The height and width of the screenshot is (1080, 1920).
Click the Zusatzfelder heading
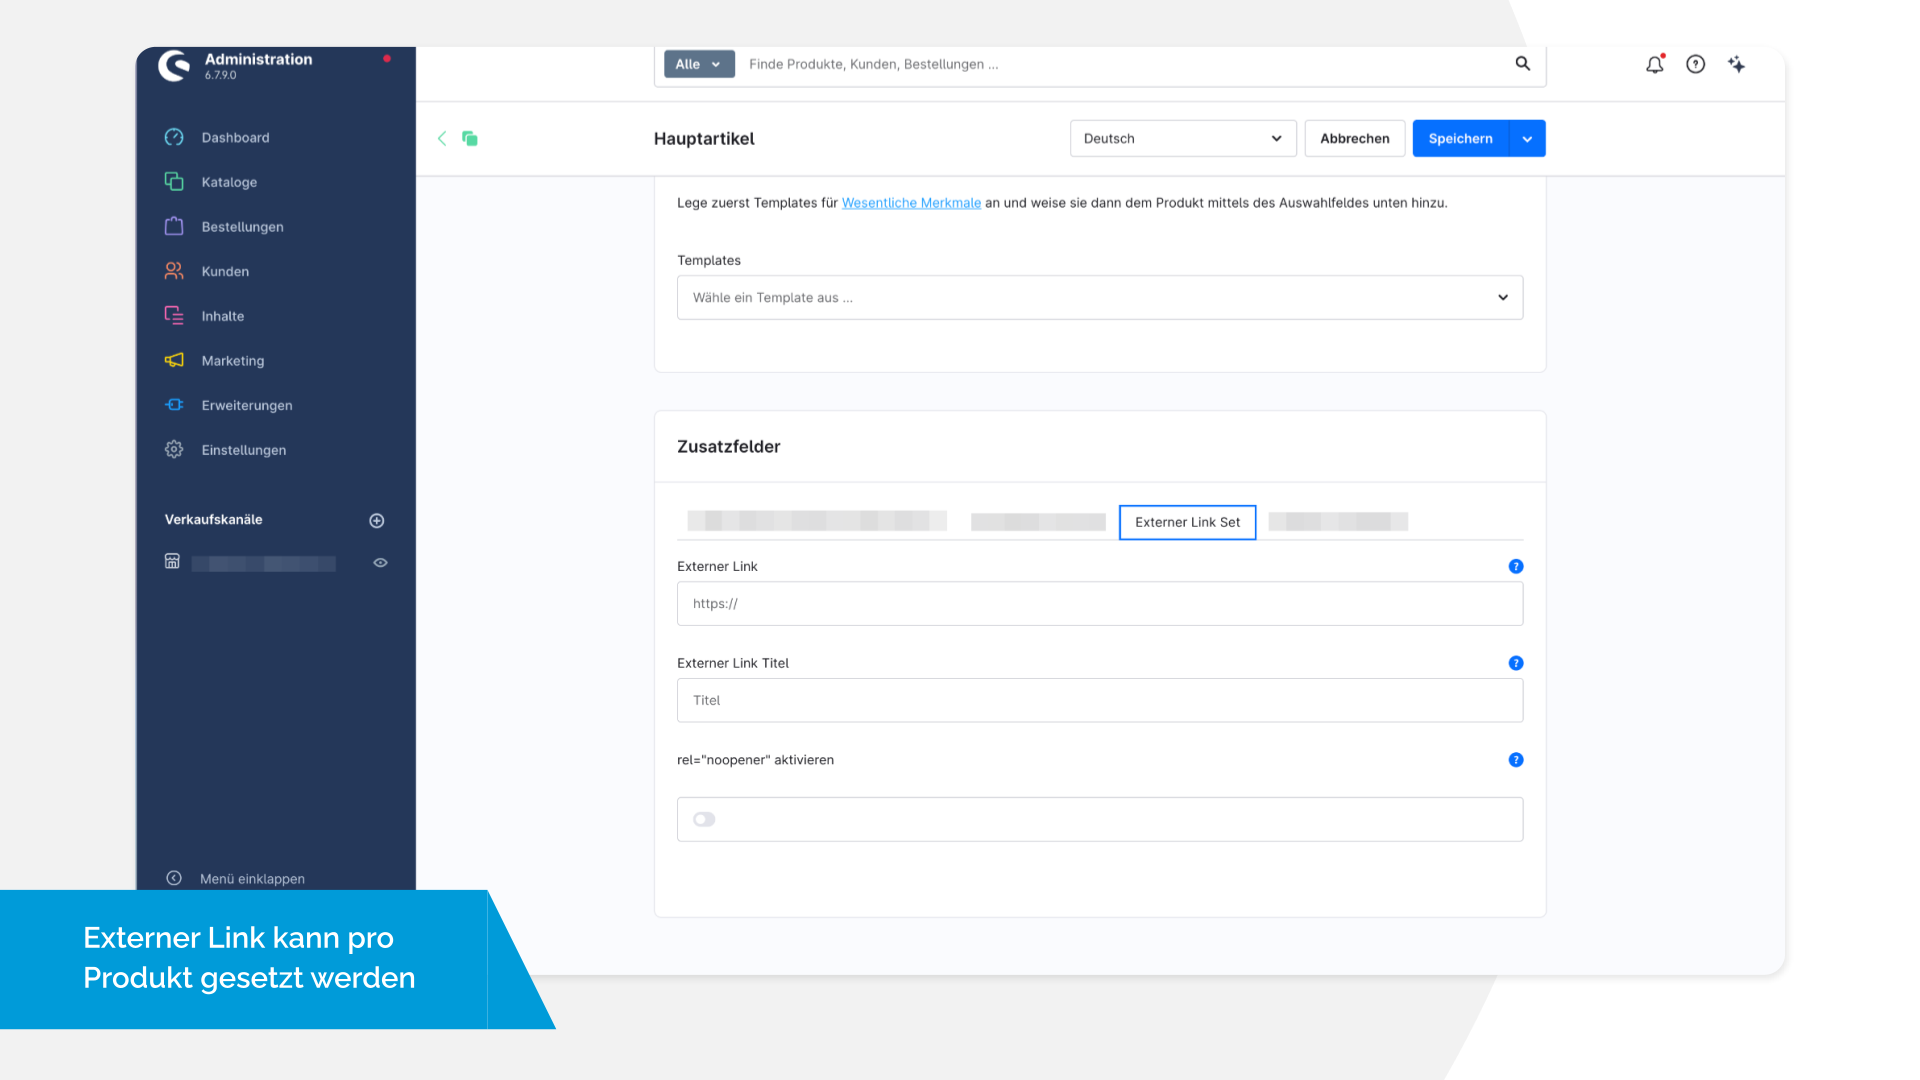tap(729, 447)
